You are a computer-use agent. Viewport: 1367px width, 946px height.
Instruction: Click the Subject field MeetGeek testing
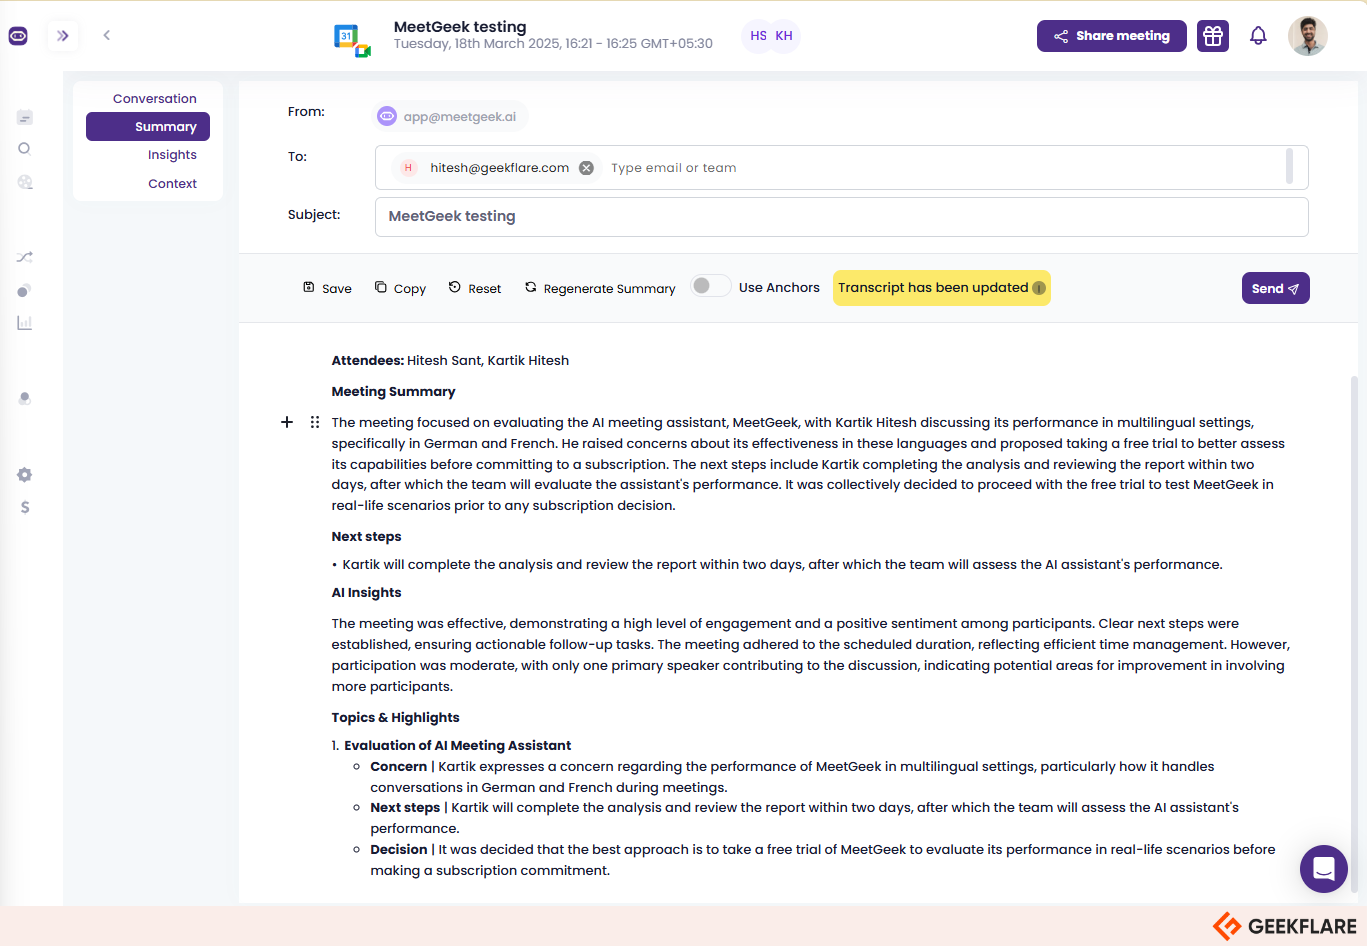(841, 217)
